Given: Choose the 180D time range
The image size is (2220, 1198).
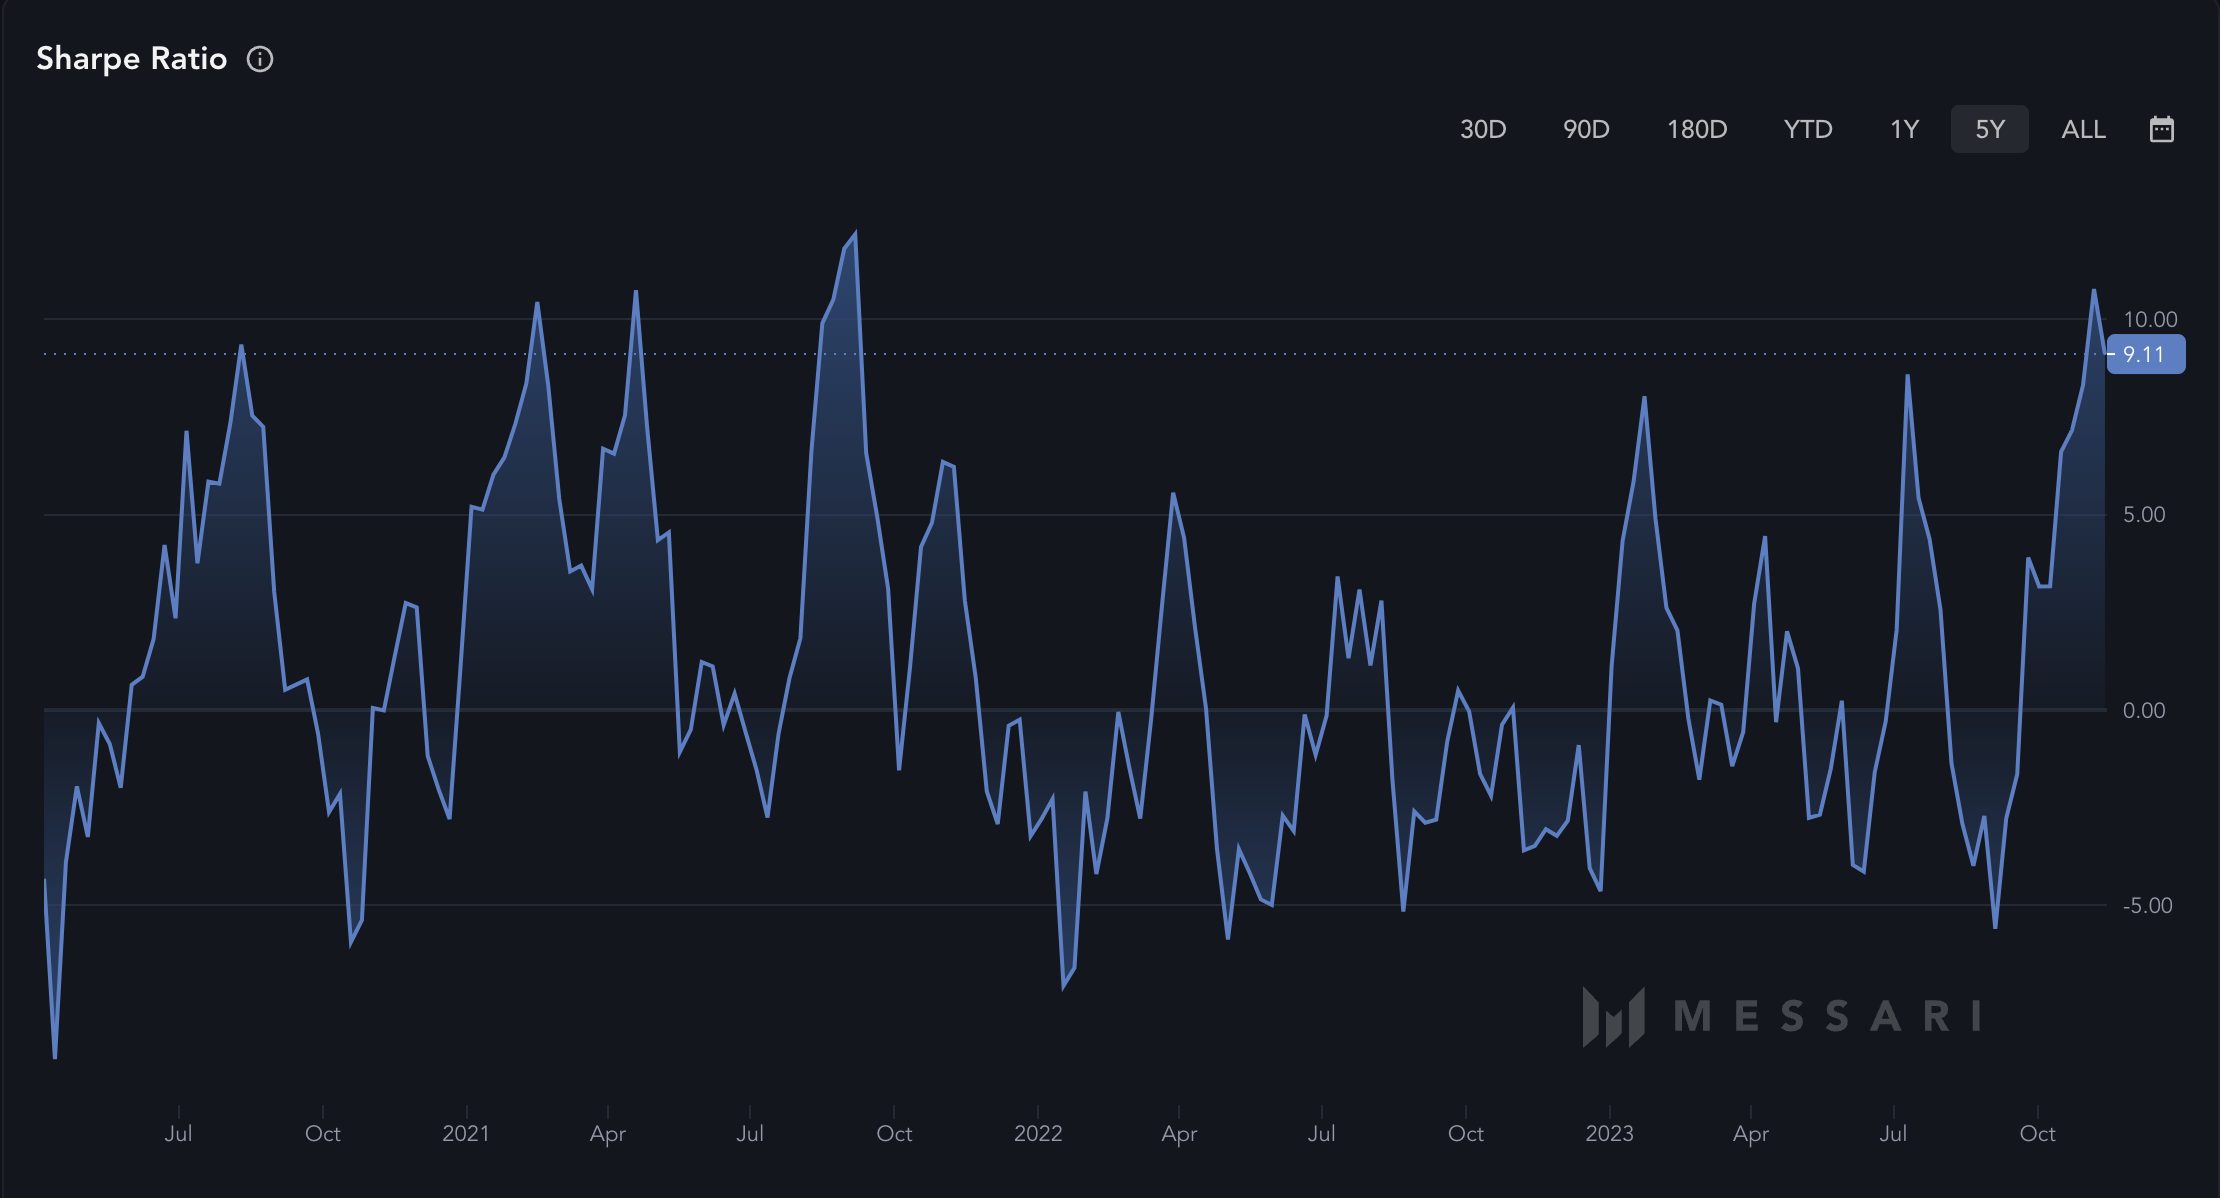Looking at the screenshot, I should 1697,129.
